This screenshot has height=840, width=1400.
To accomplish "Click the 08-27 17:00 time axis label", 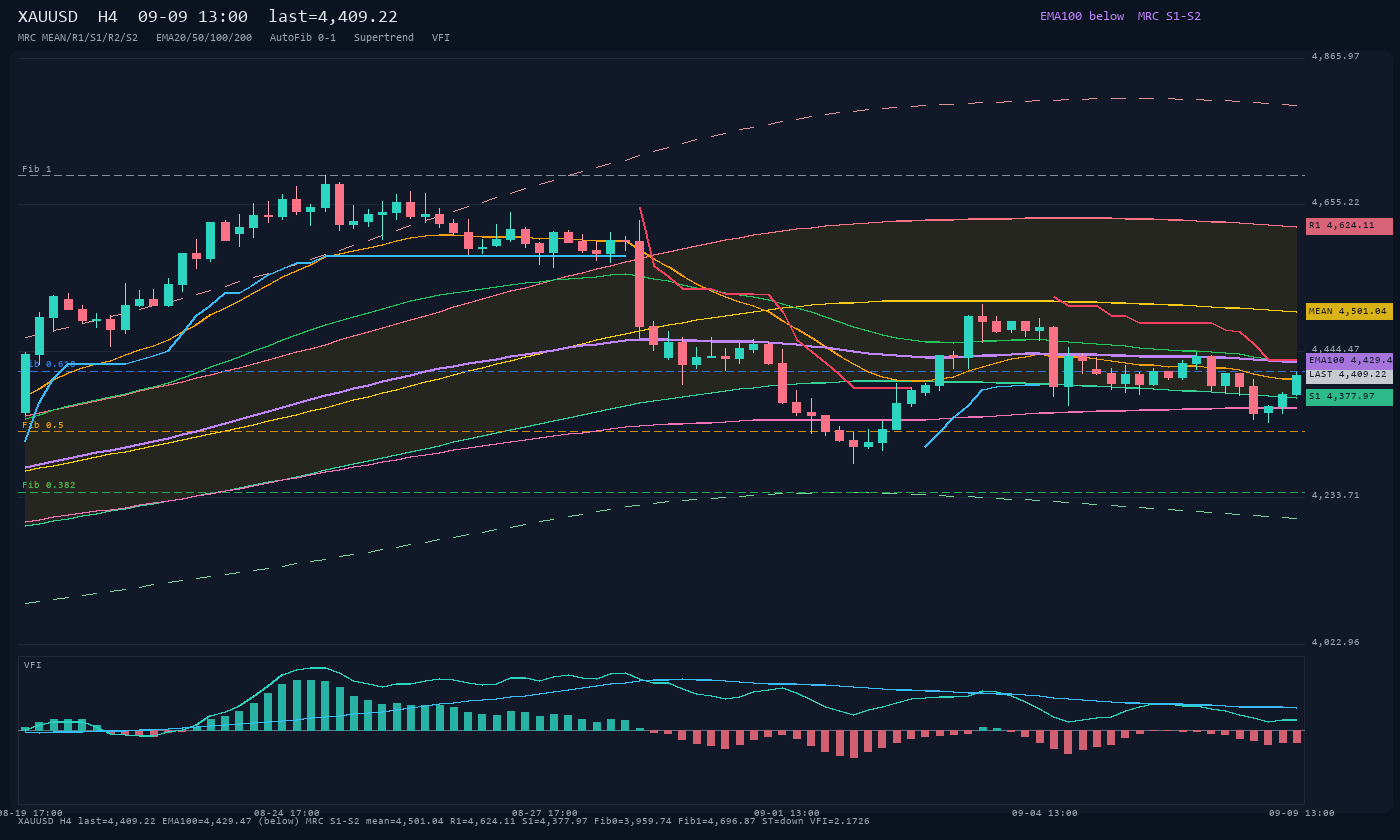I will click(x=545, y=813).
